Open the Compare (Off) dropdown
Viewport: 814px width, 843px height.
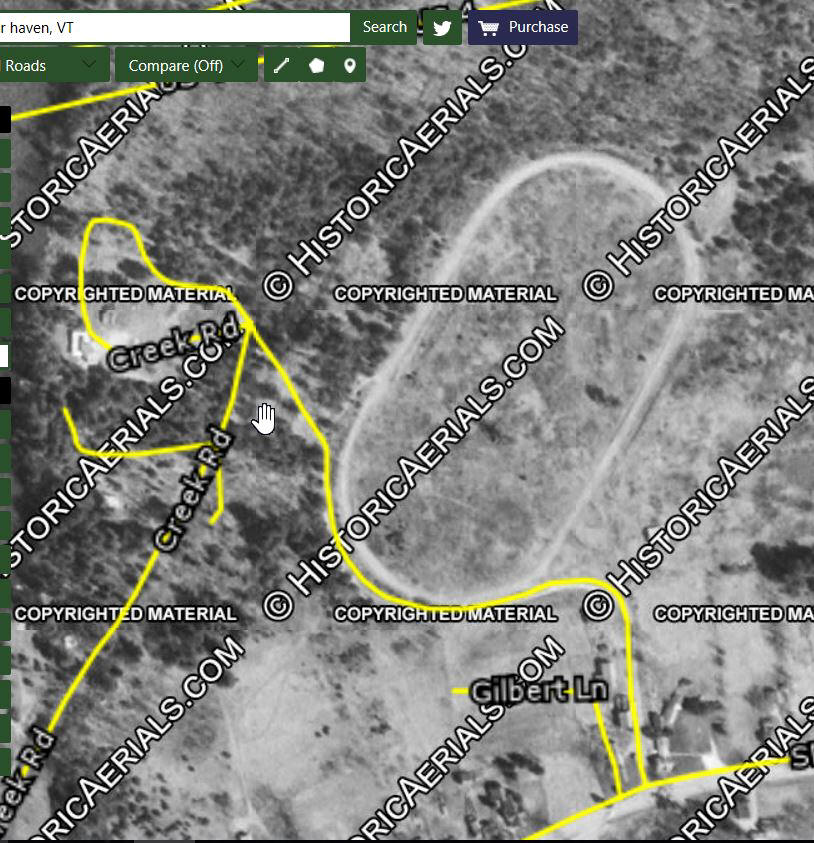pyautogui.click(x=186, y=66)
